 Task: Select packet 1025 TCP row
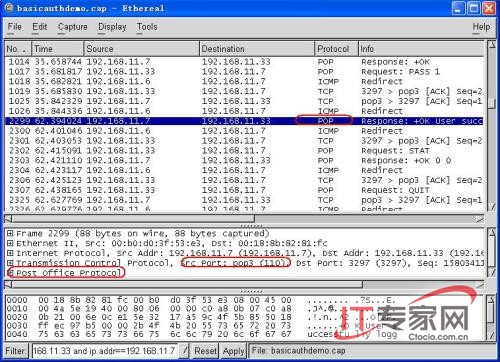(244, 101)
